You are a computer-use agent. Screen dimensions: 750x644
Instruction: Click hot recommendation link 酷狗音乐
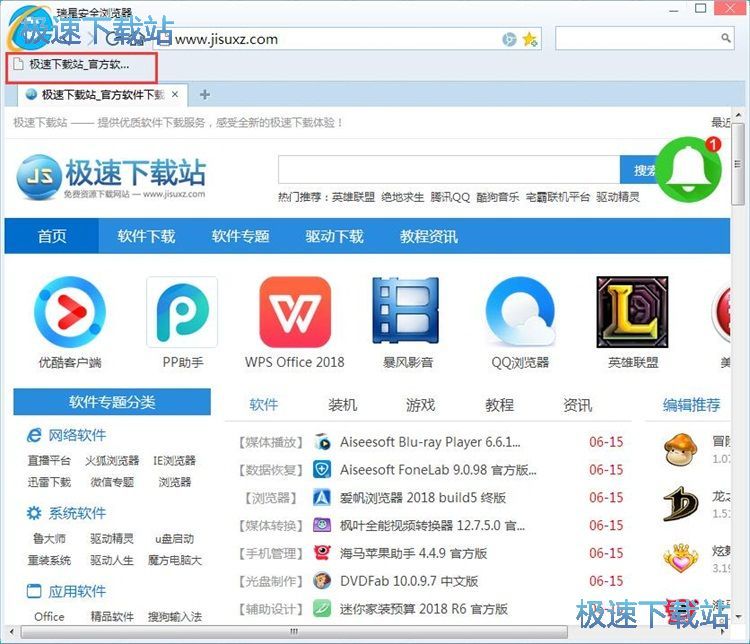(497, 197)
